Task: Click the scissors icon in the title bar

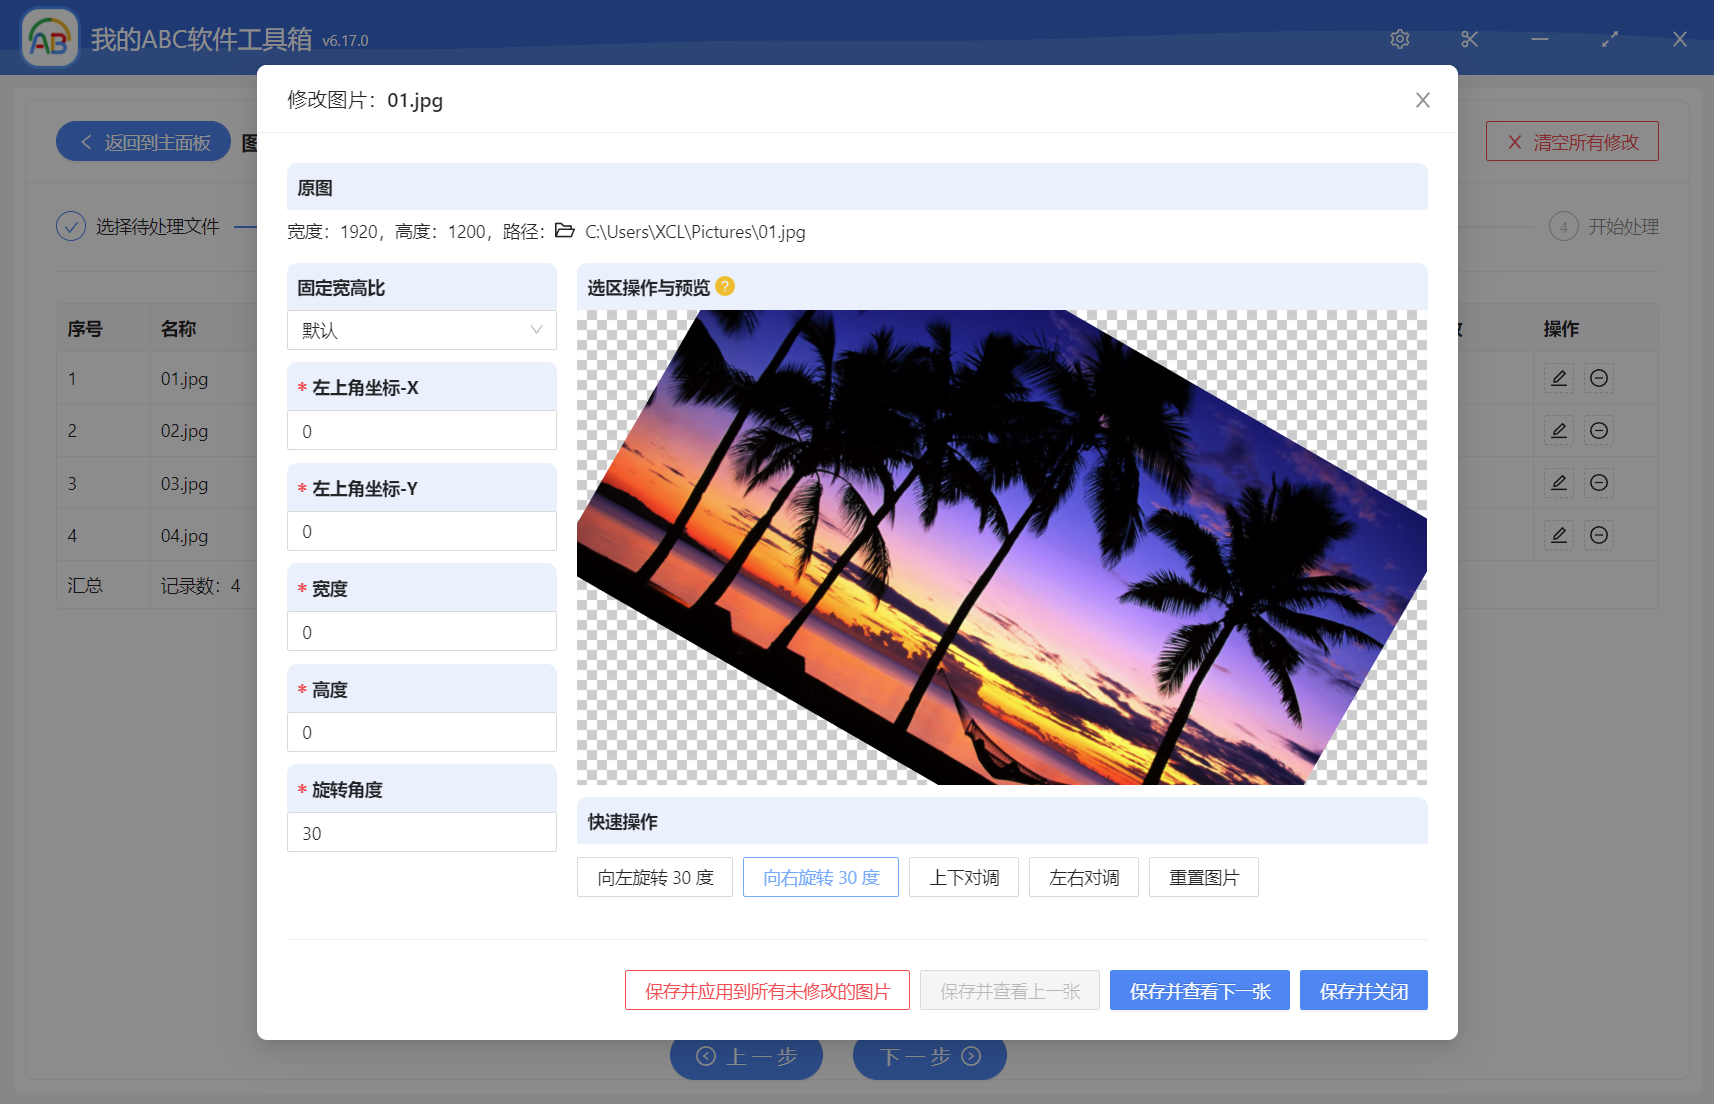Action: tap(1469, 39)
